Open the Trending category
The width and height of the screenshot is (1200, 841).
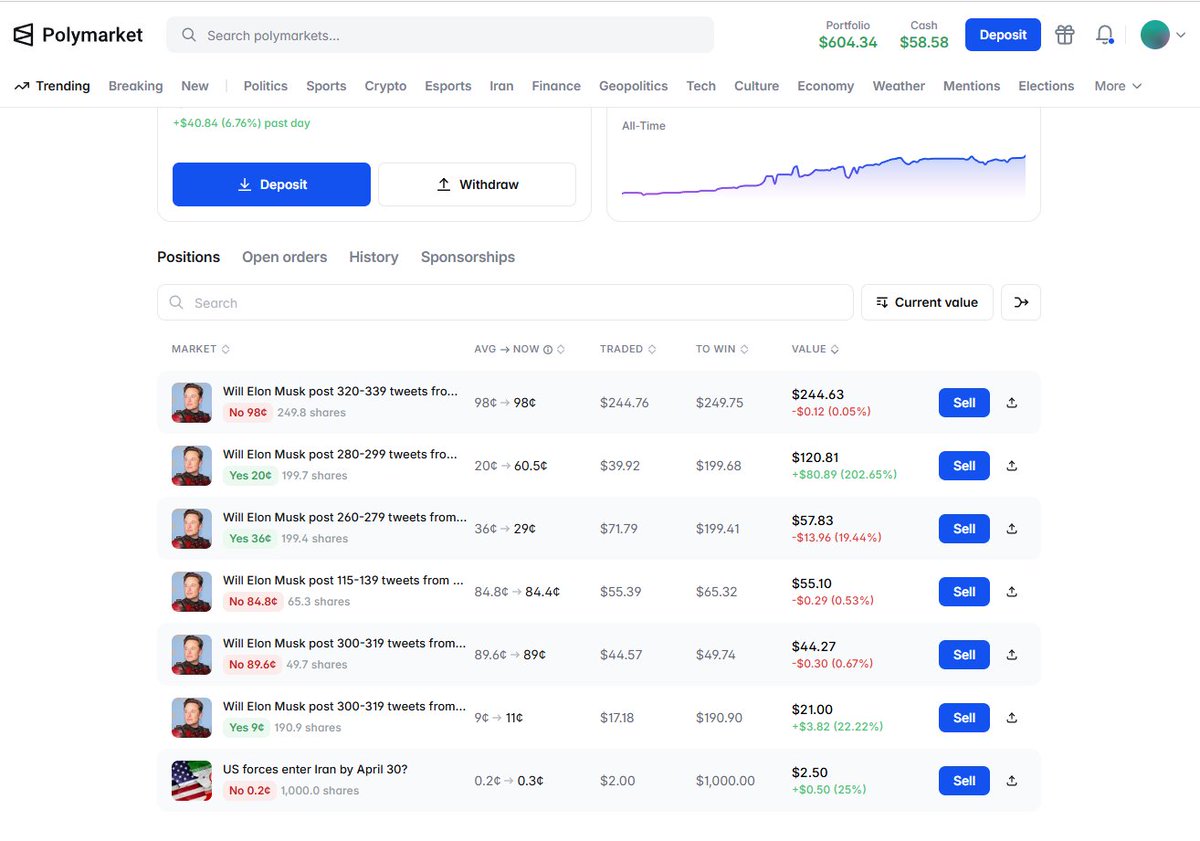(x=52, y=86)
